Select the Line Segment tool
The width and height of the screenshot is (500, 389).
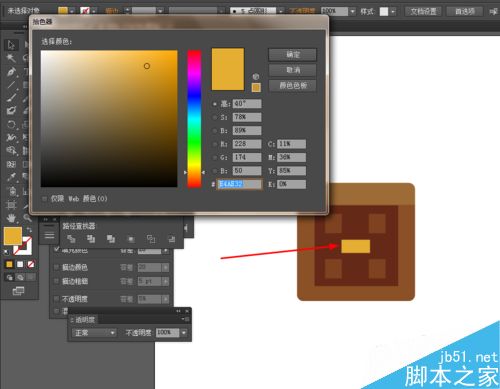pos(11,85)
